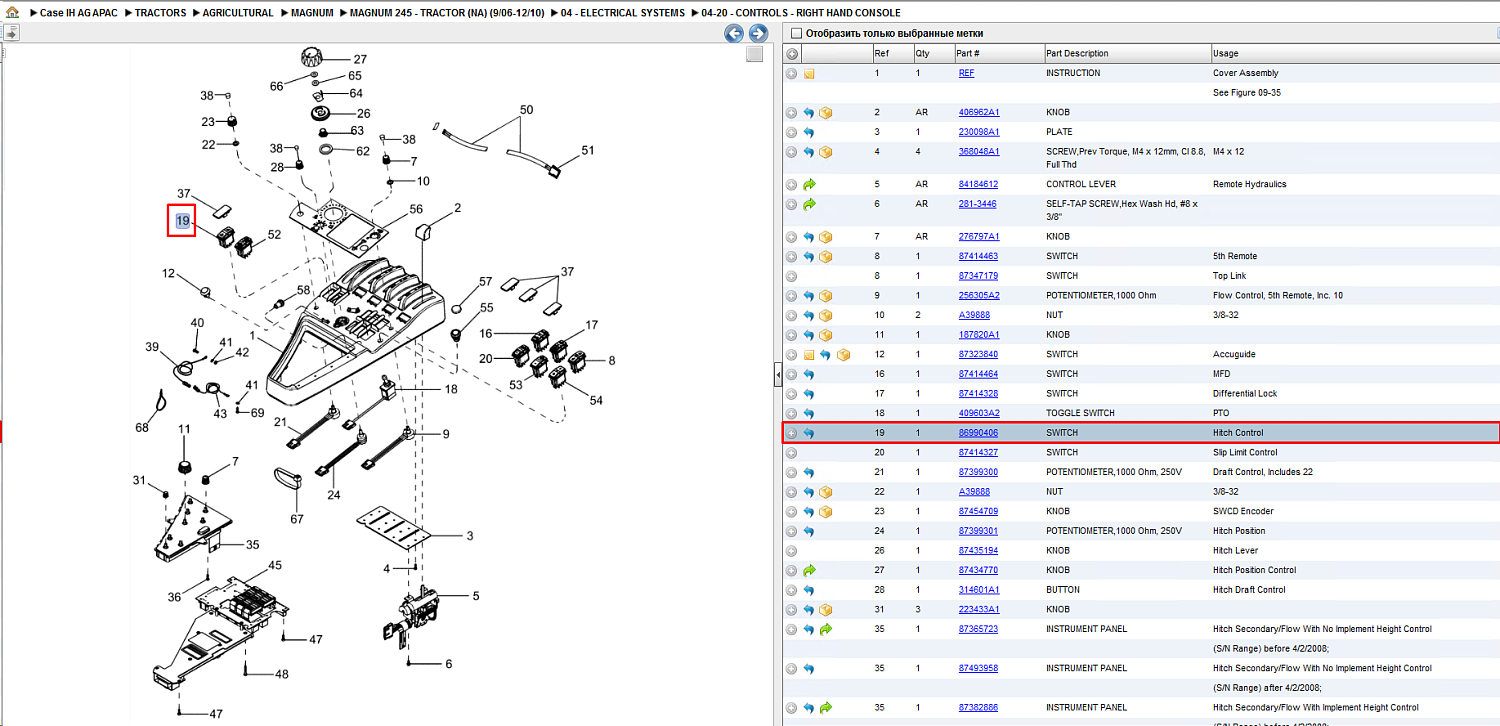This screenshot has height=726, width=1500.
Task: Click the square button at diagram top-right corner
Action: click(x=755, y=54)
